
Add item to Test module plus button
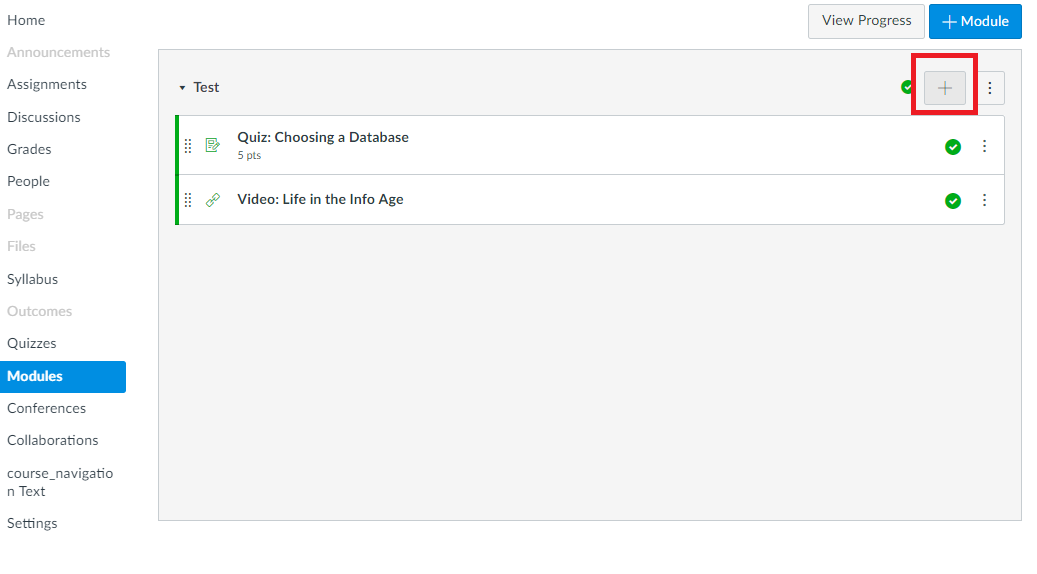(944, 88)
